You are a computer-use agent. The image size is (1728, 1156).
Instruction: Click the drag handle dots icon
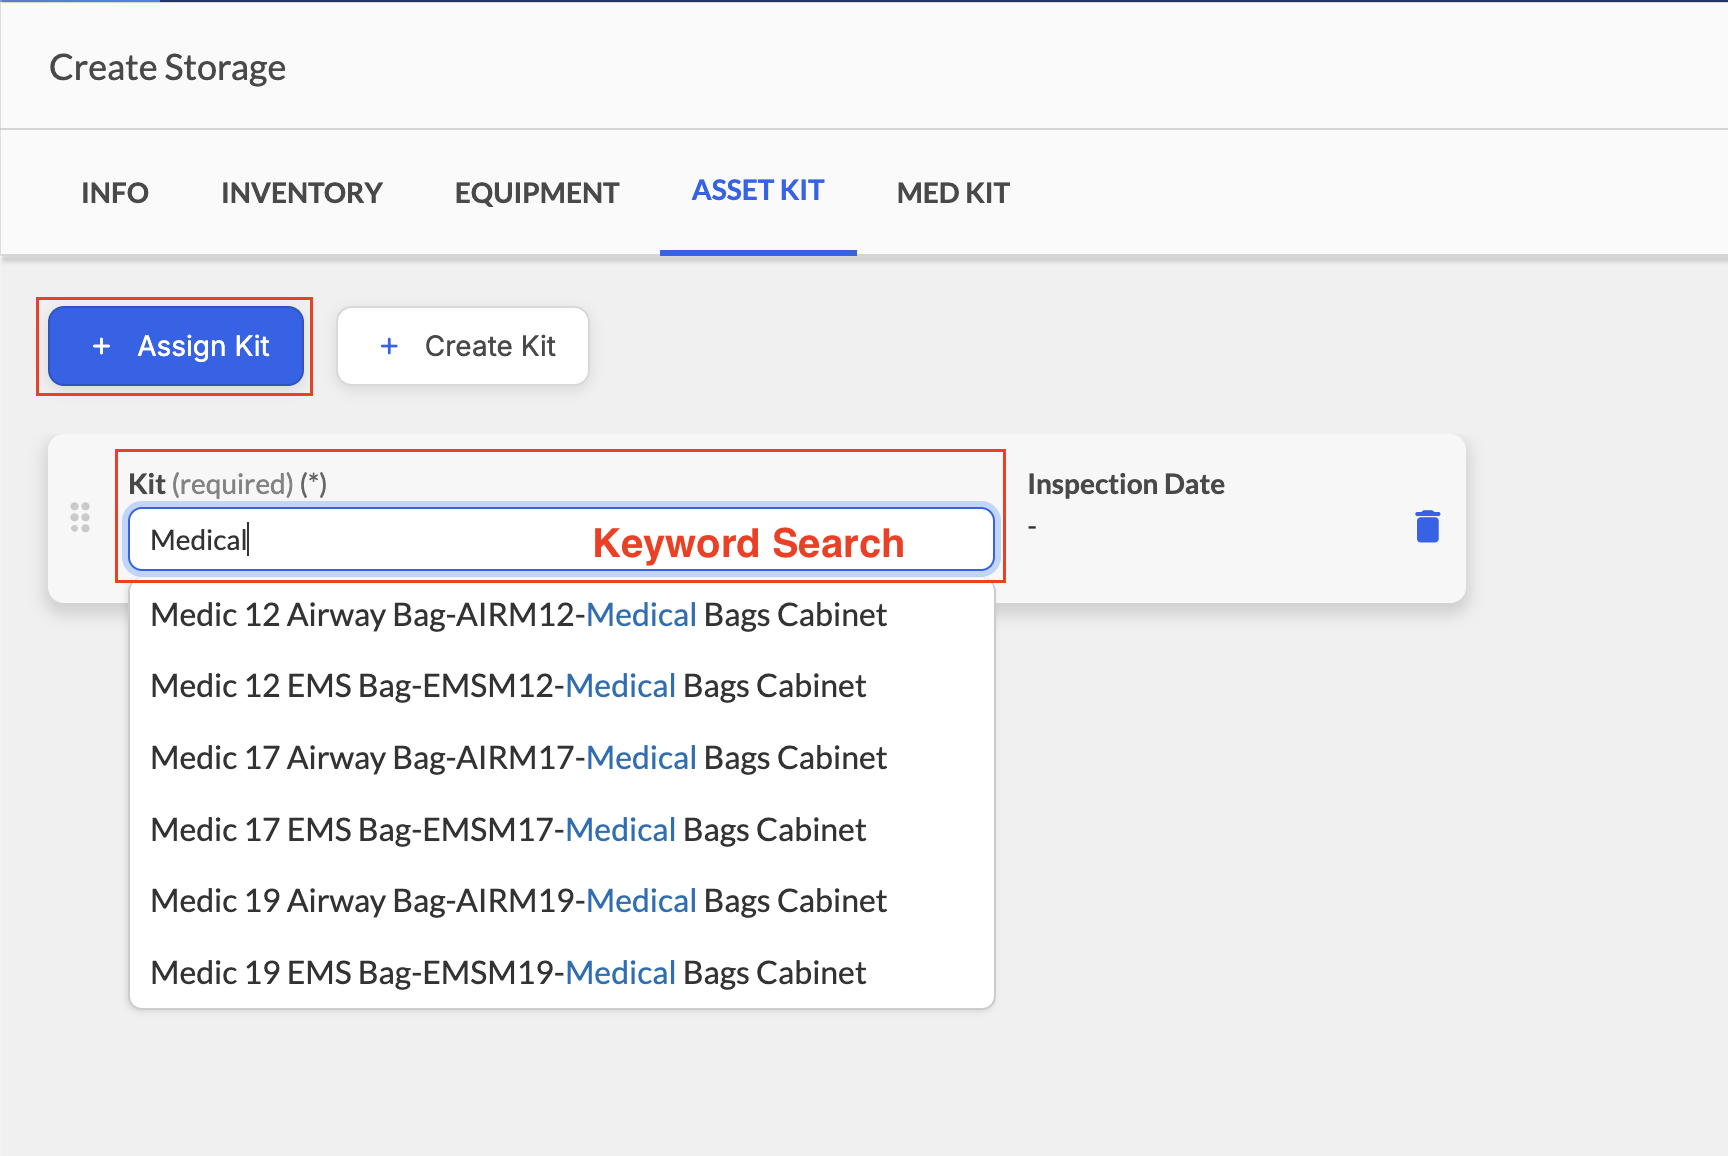[80, 517]
